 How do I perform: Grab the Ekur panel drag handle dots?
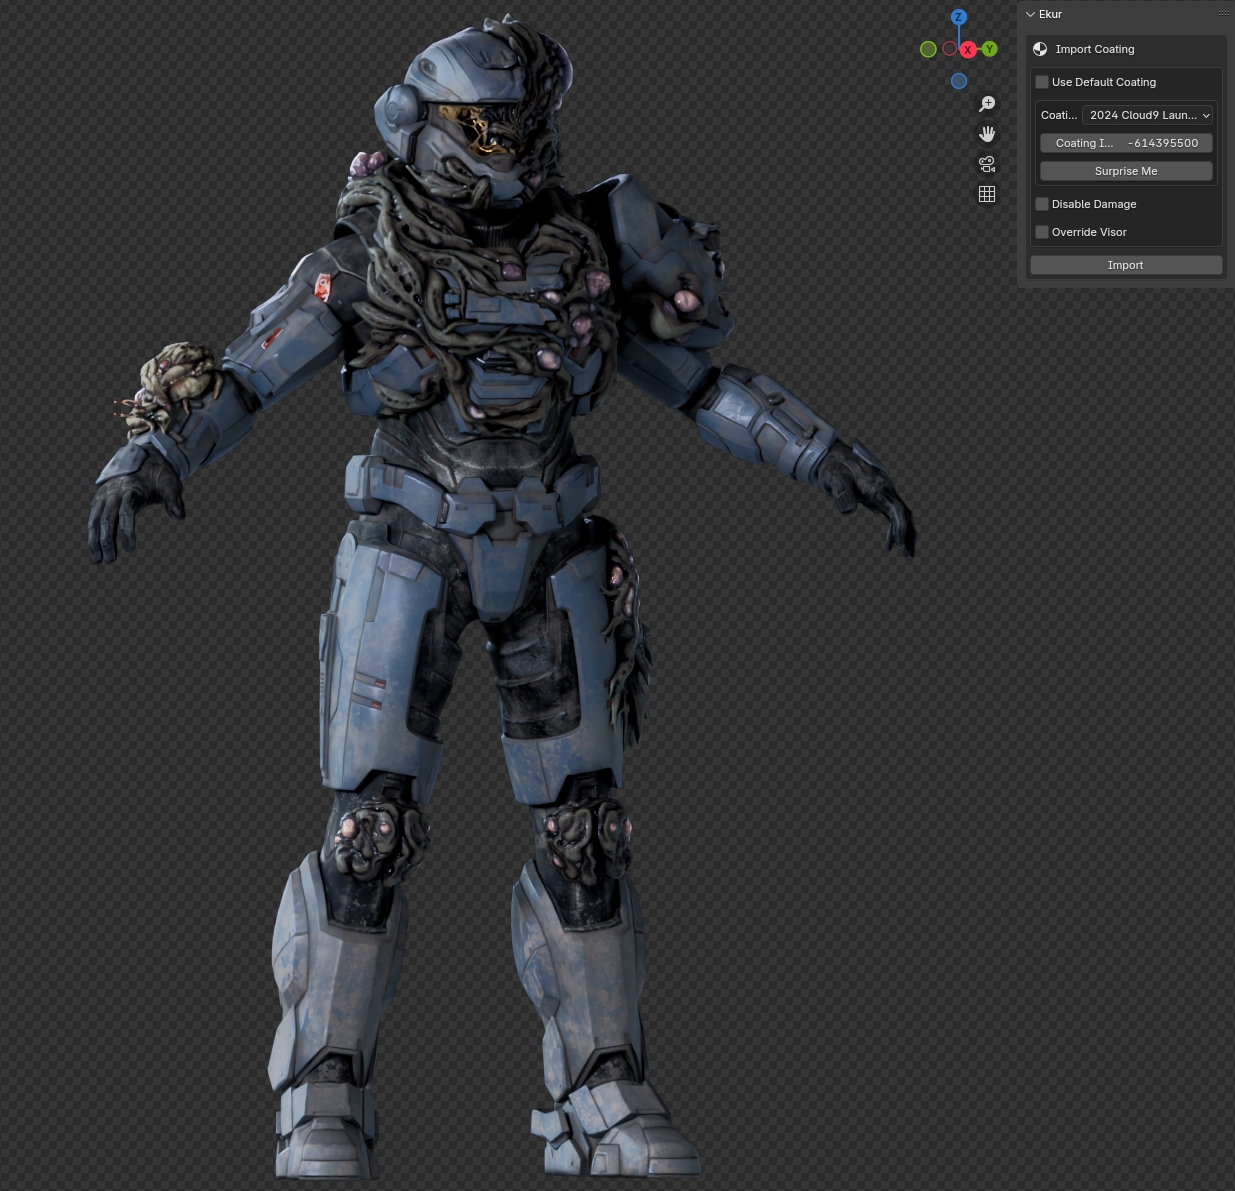1223,14
